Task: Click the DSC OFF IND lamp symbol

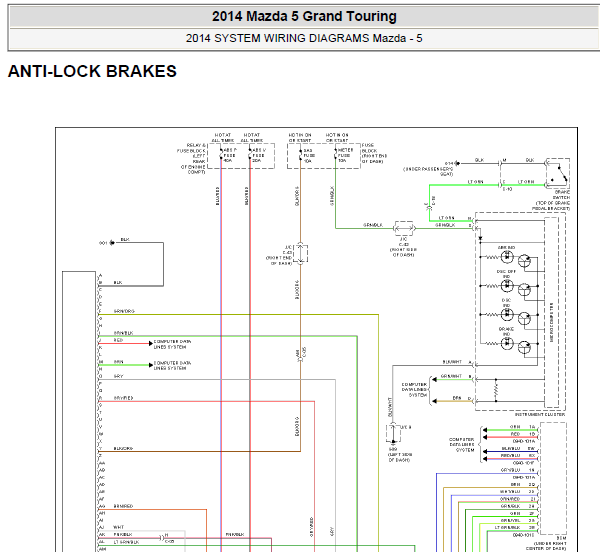Action: click(507, 285)
